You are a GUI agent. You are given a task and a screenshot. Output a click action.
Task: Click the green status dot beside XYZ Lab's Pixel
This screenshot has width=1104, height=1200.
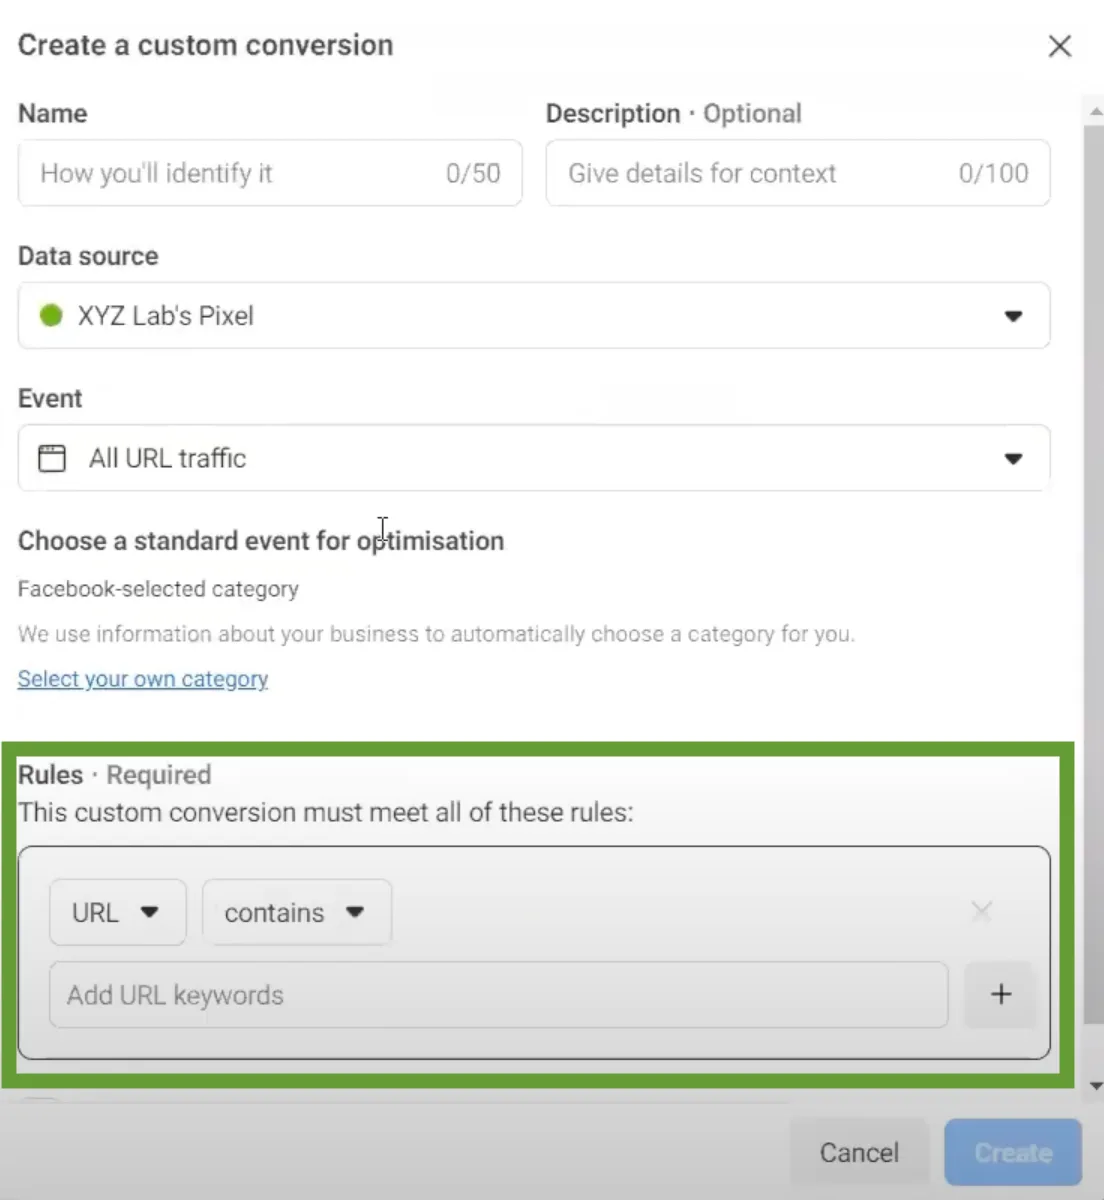51,316
